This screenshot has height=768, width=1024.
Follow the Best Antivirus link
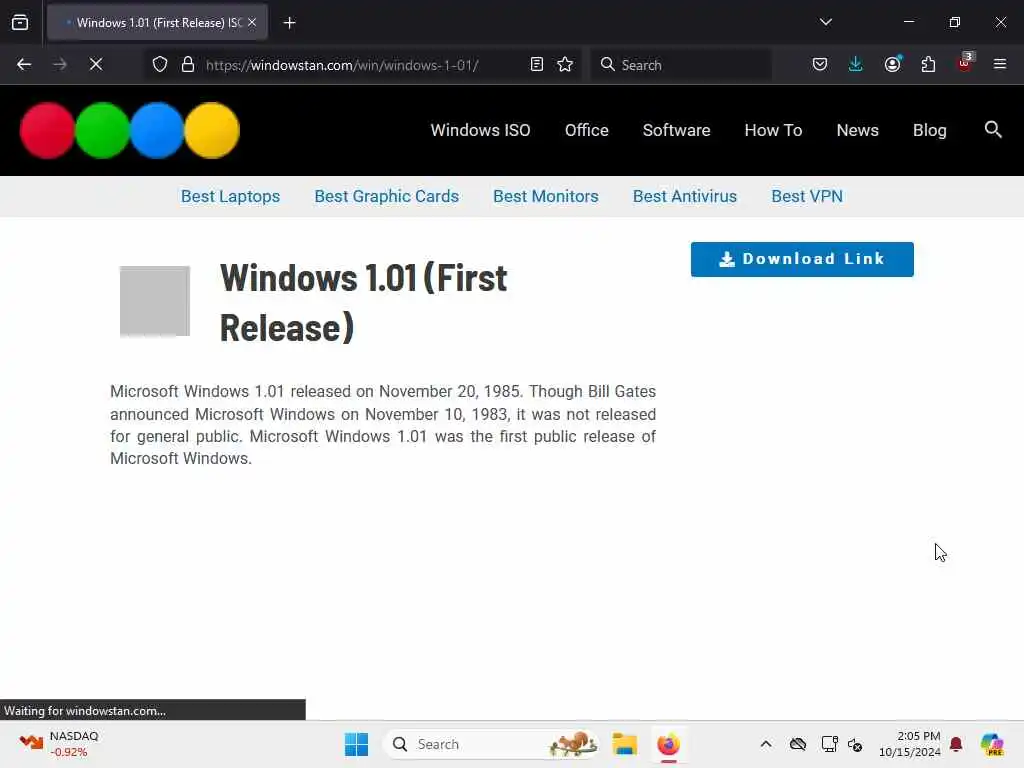(x=684, y=197)
